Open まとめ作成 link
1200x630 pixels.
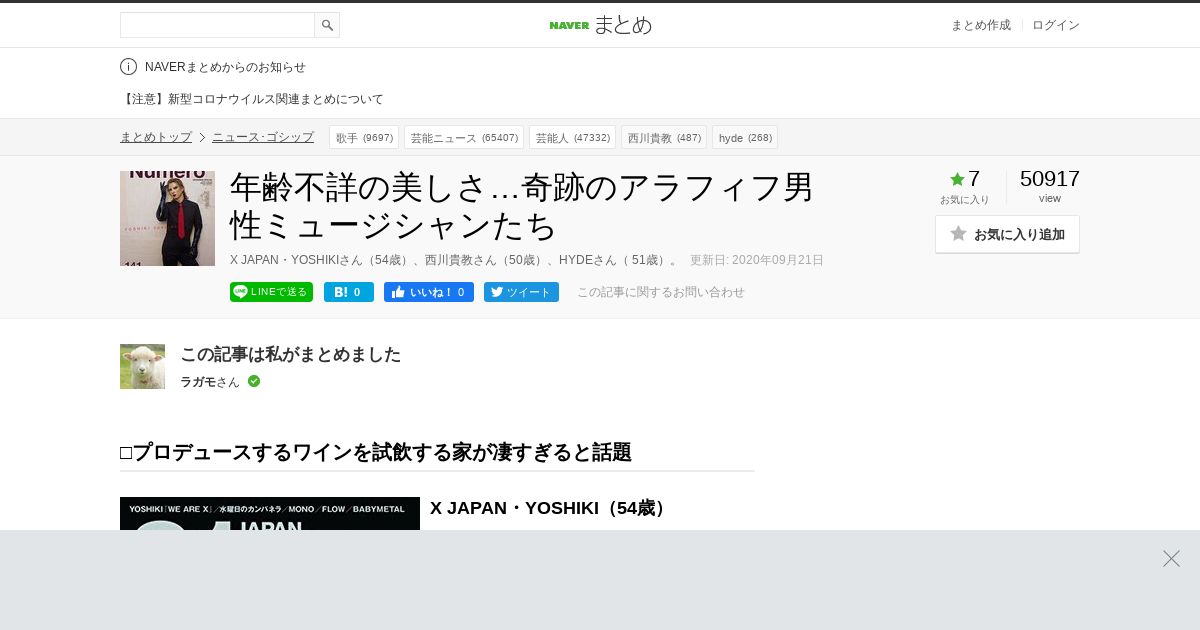pos(980,25)
